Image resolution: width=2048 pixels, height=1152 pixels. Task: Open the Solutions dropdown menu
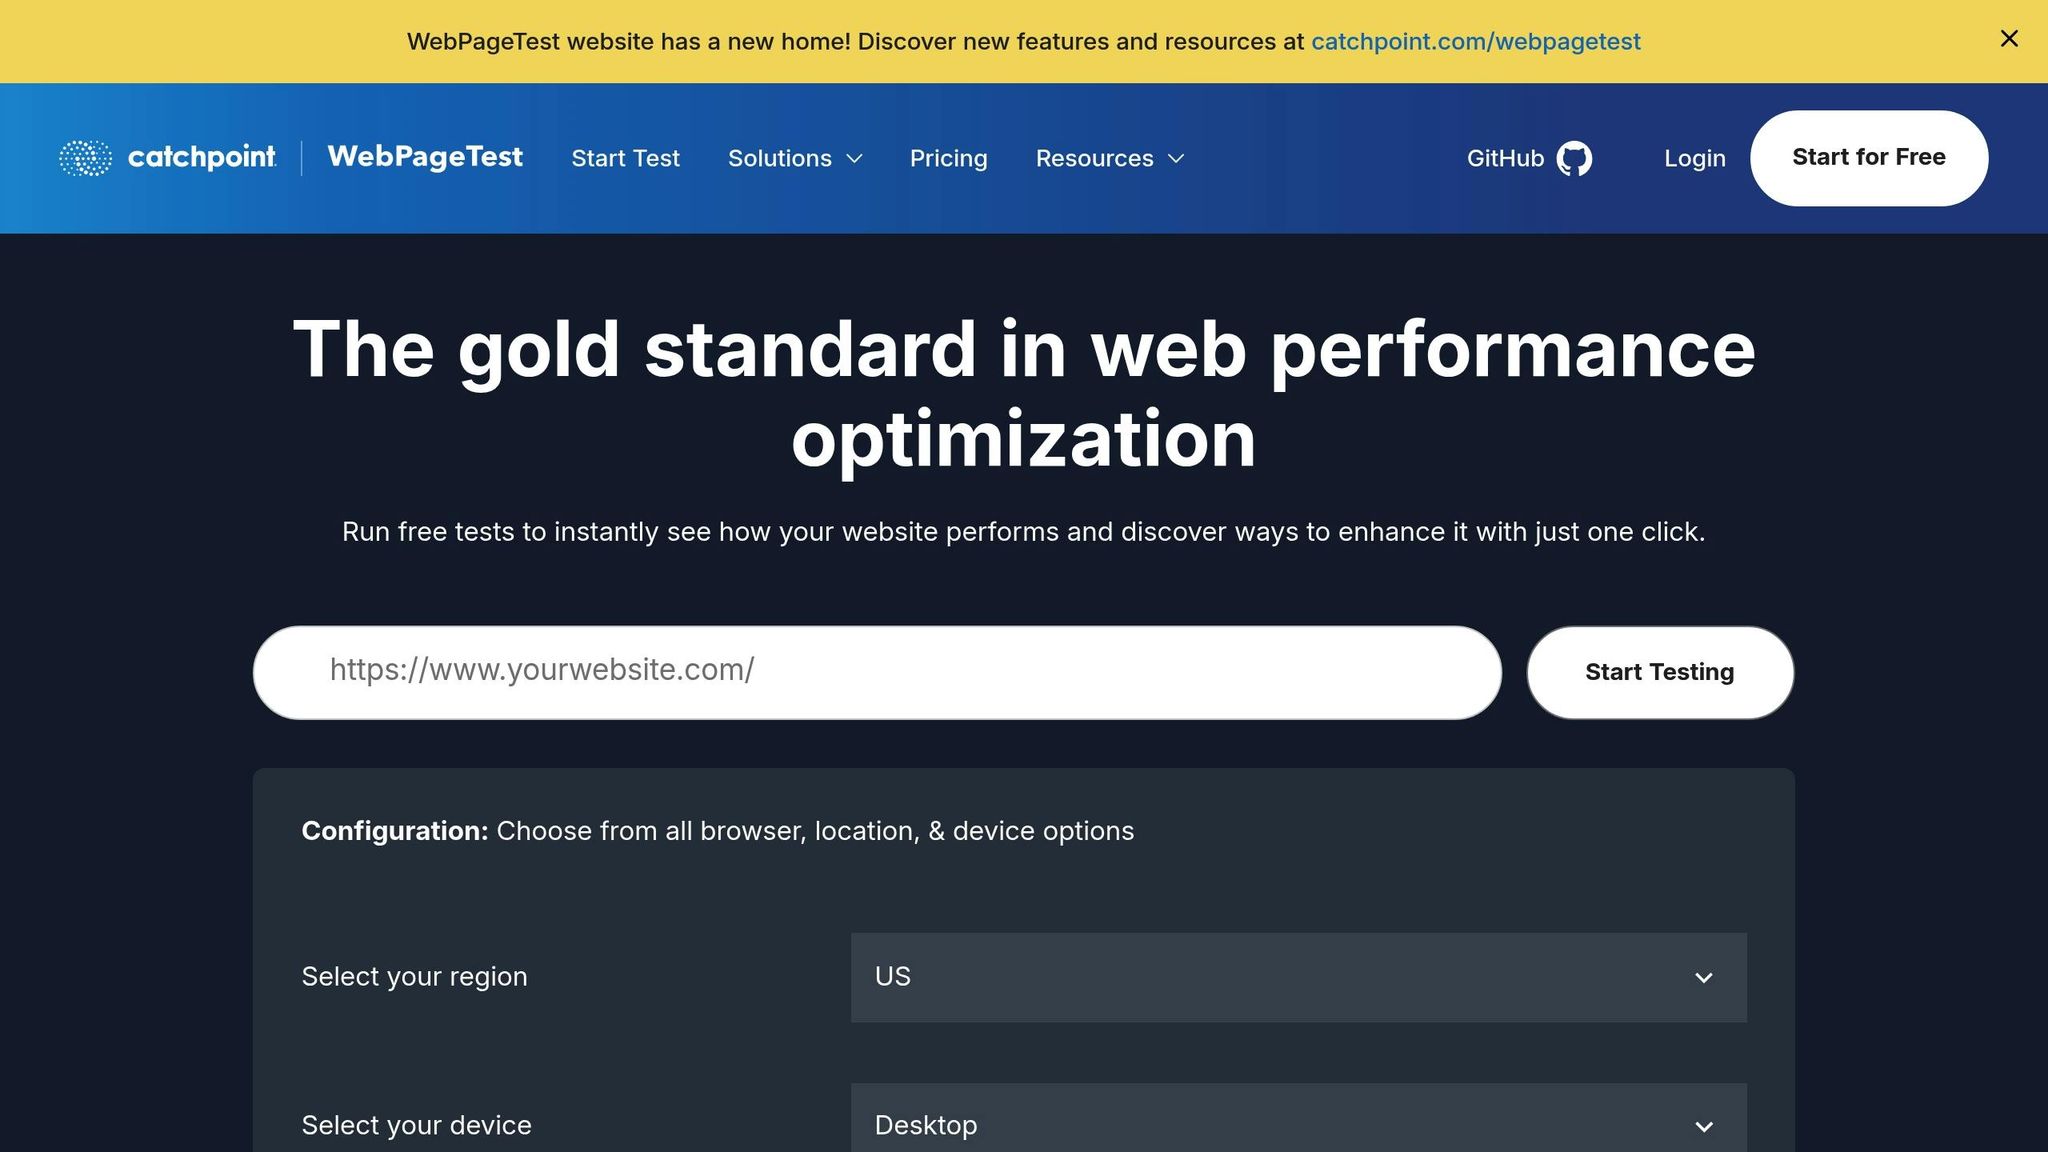[780, 158]
